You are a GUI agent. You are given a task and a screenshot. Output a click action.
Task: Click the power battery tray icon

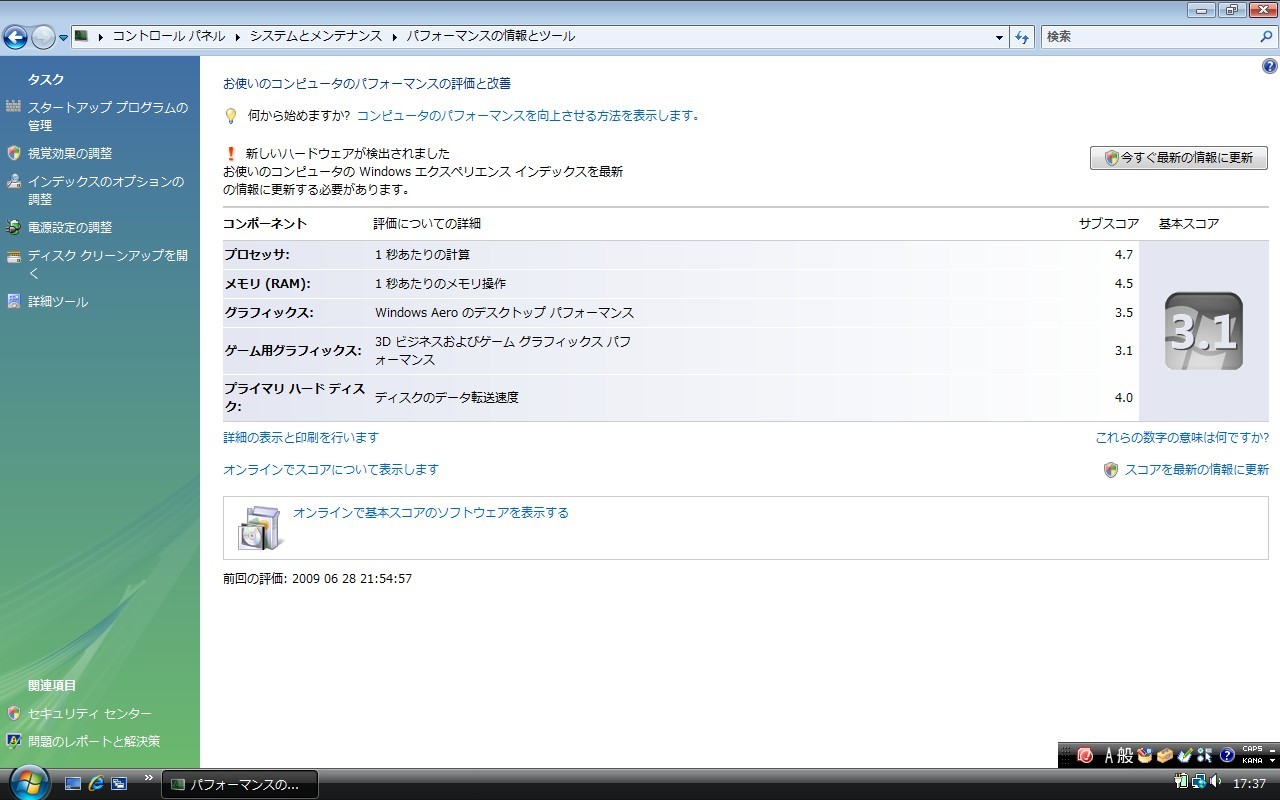1182,782
